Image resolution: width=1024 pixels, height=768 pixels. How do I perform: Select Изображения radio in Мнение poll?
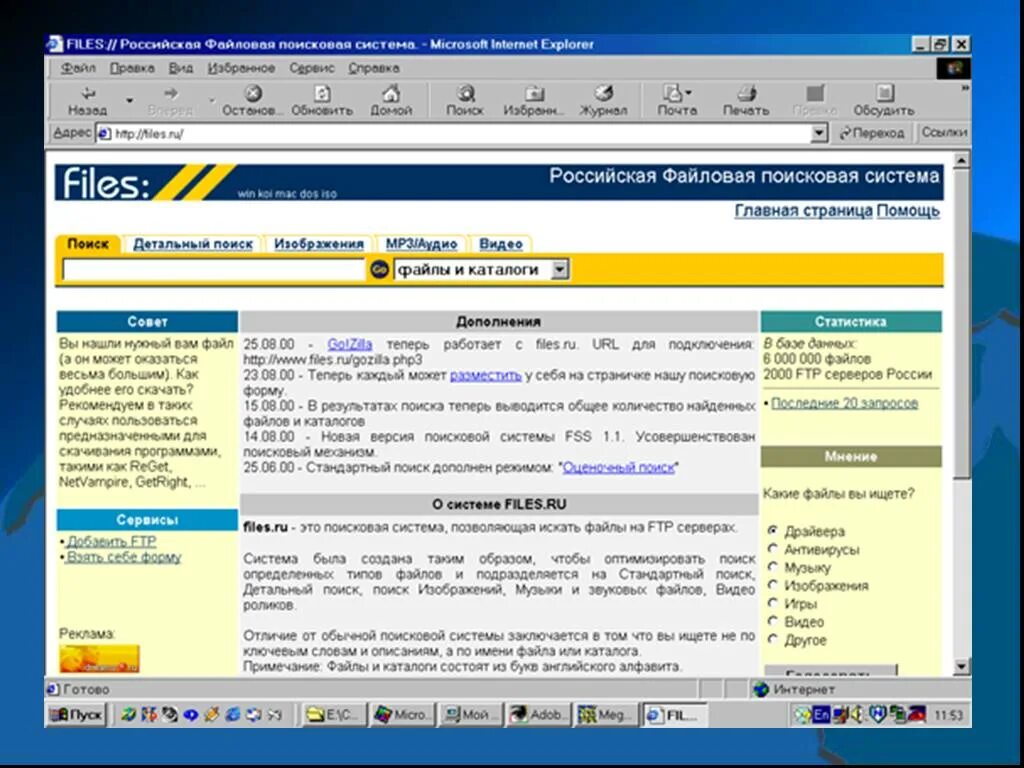[x=773, y=584]
